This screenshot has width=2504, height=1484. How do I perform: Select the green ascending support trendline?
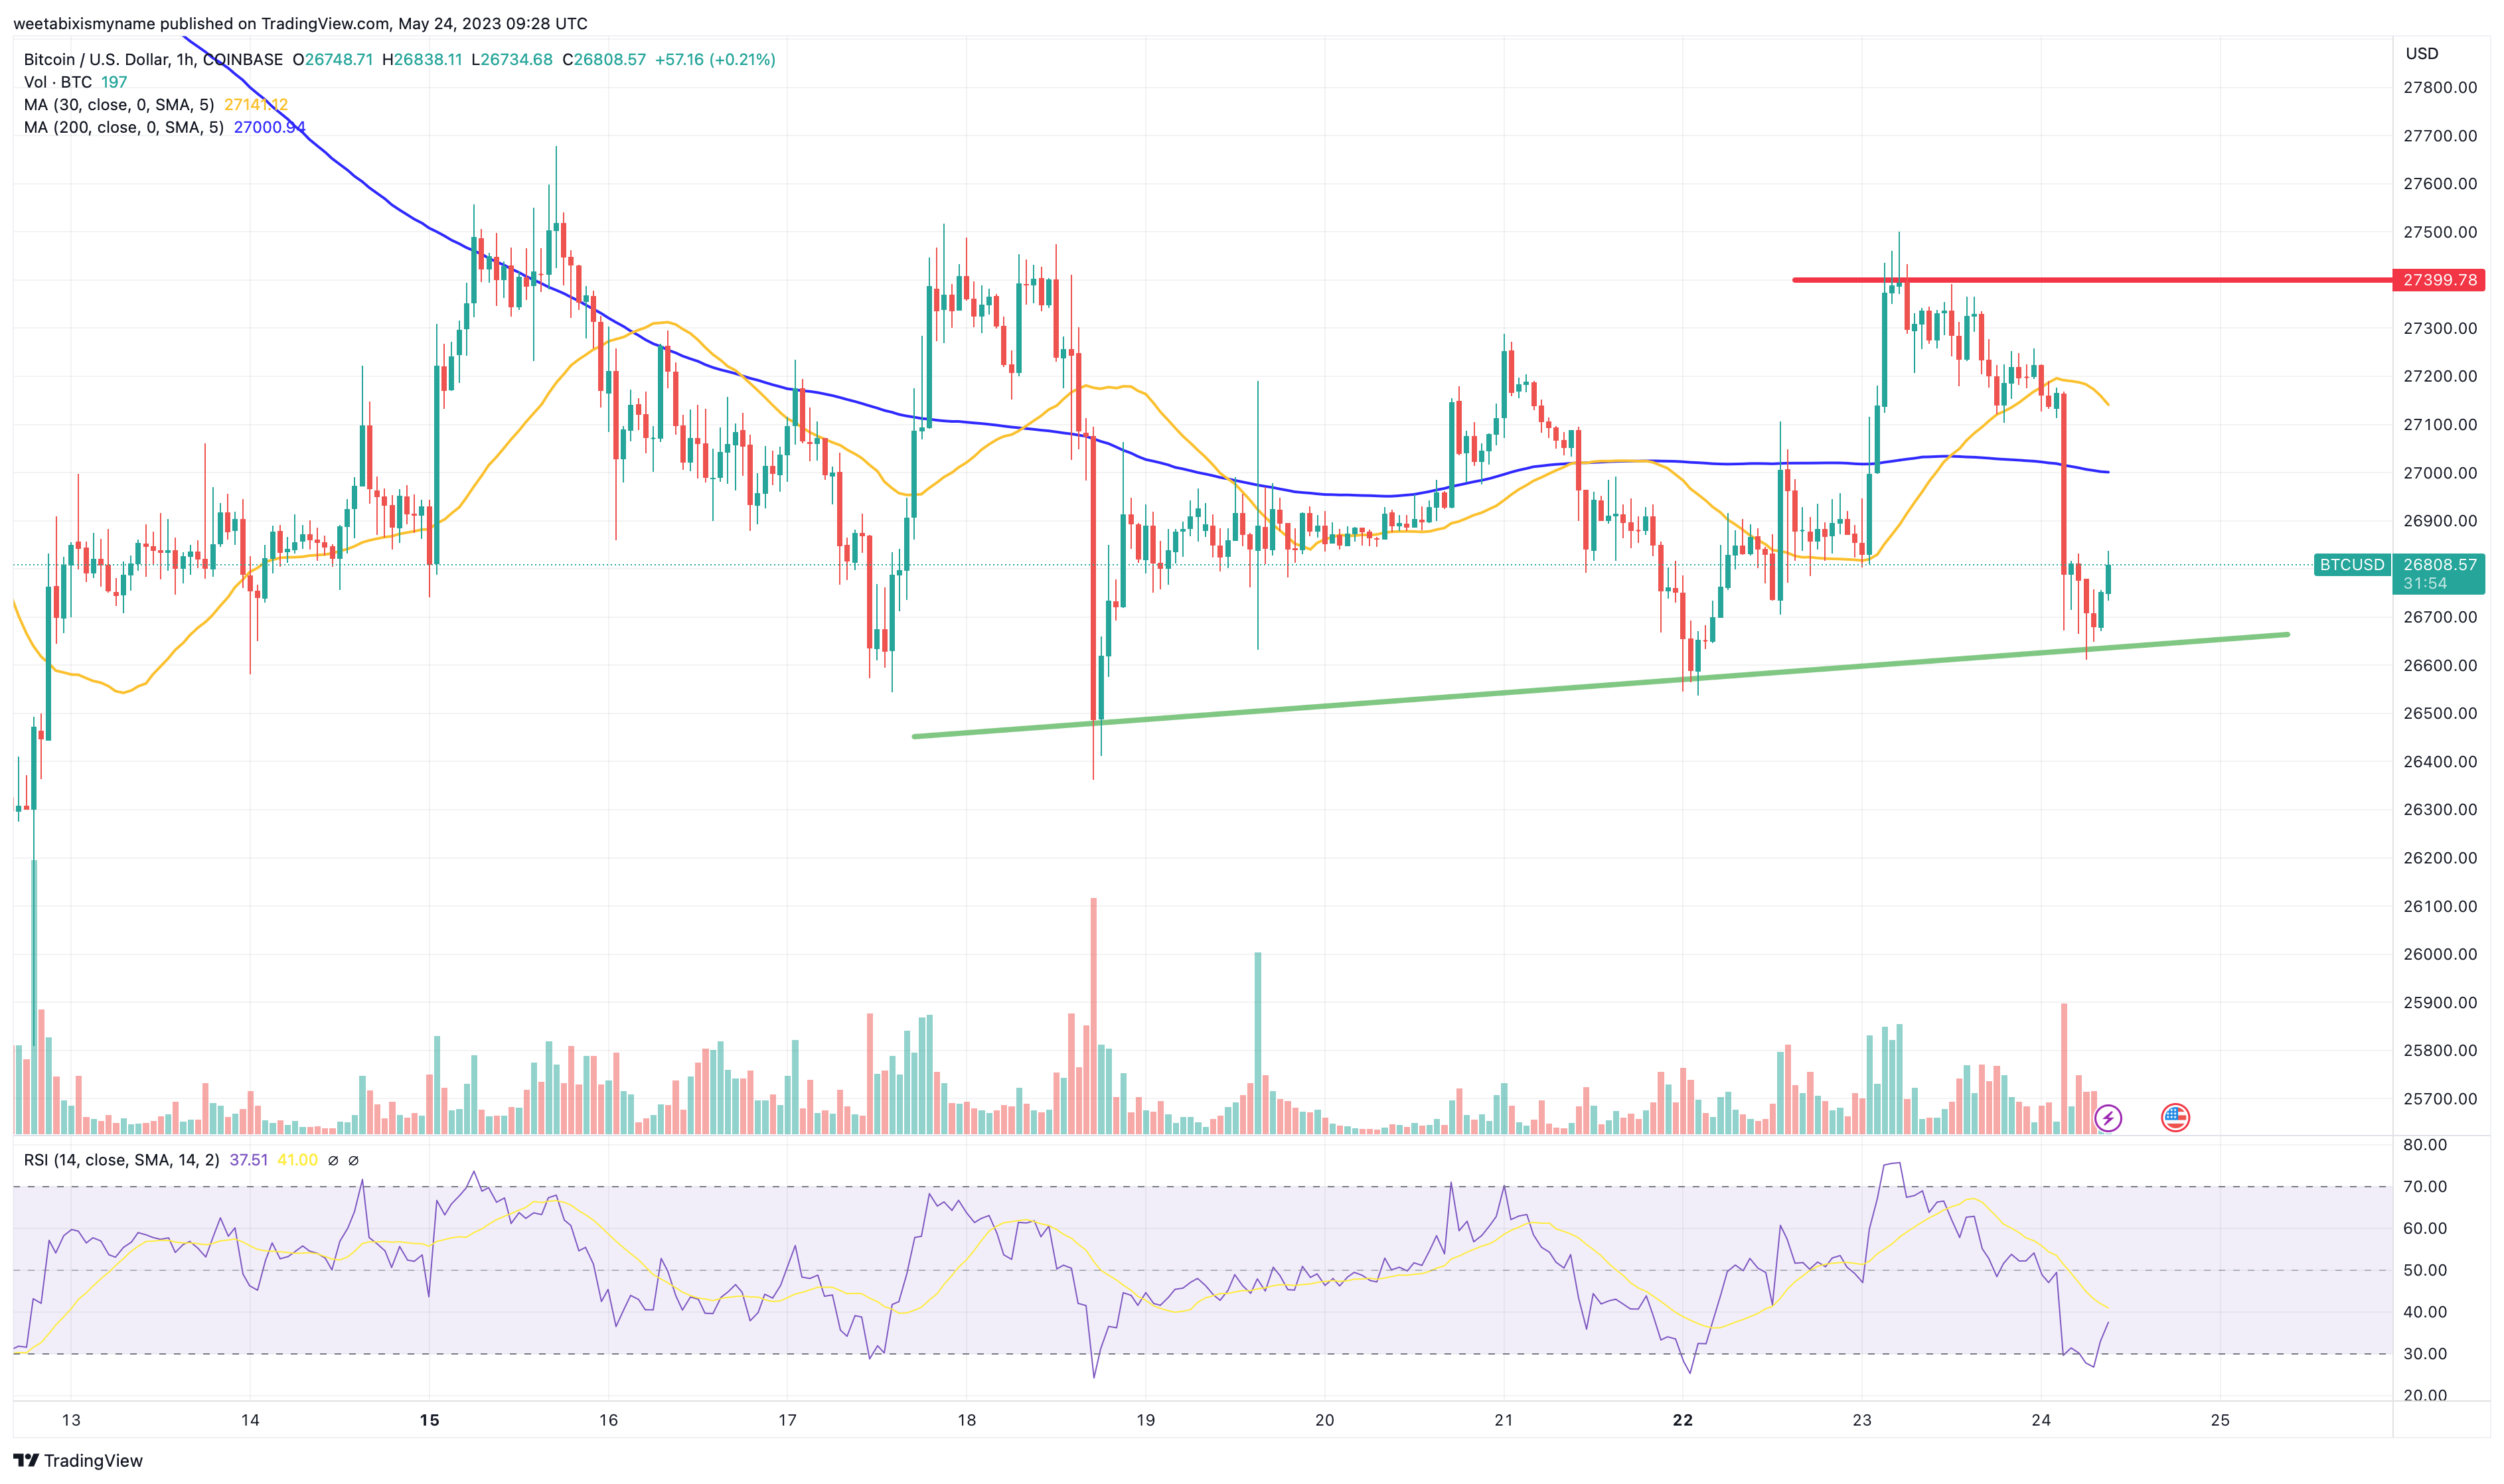click(1600, 686)
